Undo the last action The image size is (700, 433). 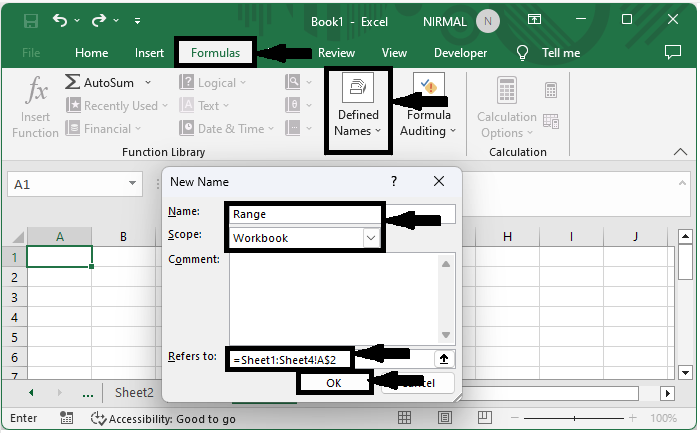60,20
